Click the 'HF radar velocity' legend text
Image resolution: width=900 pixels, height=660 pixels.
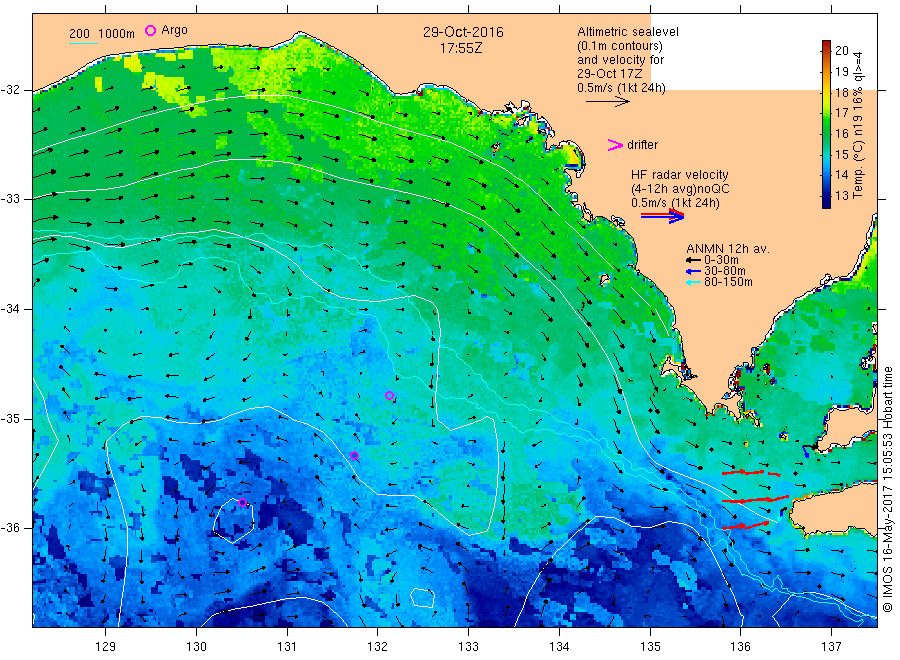(680, 174)
